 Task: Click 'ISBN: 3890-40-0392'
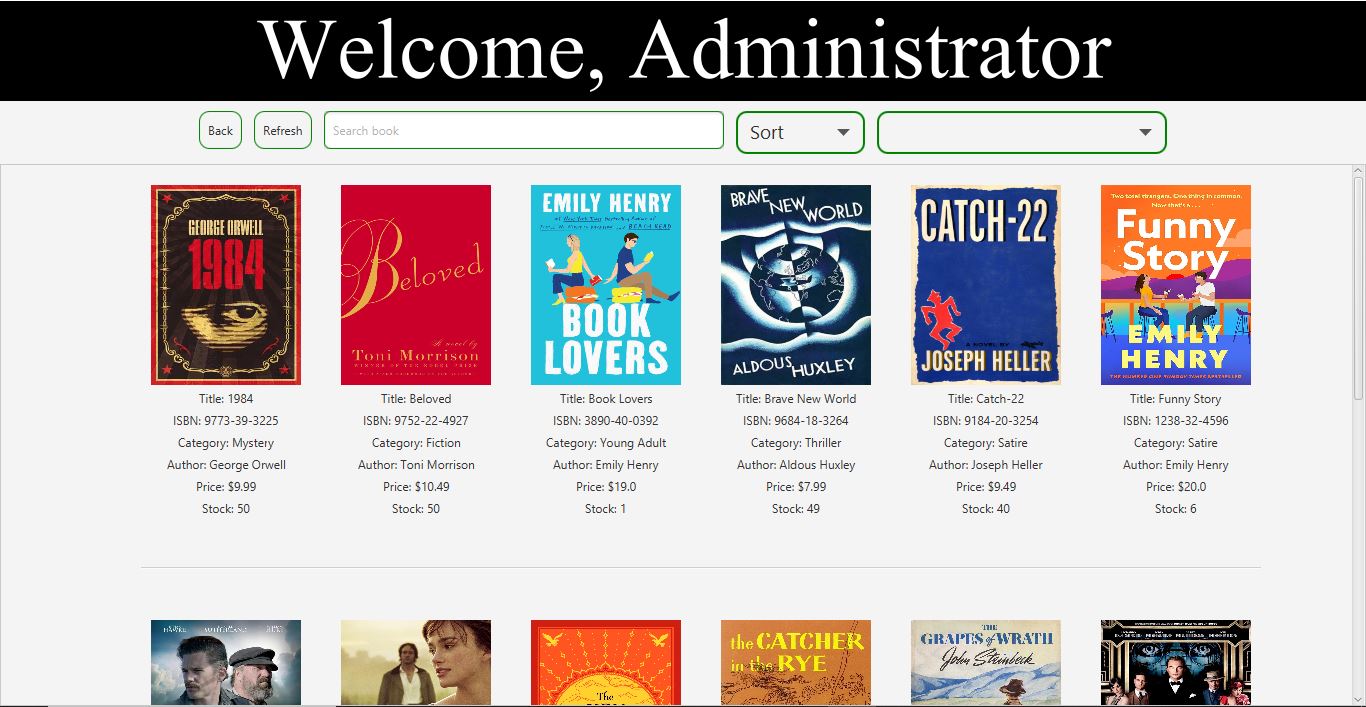[606, 421]
